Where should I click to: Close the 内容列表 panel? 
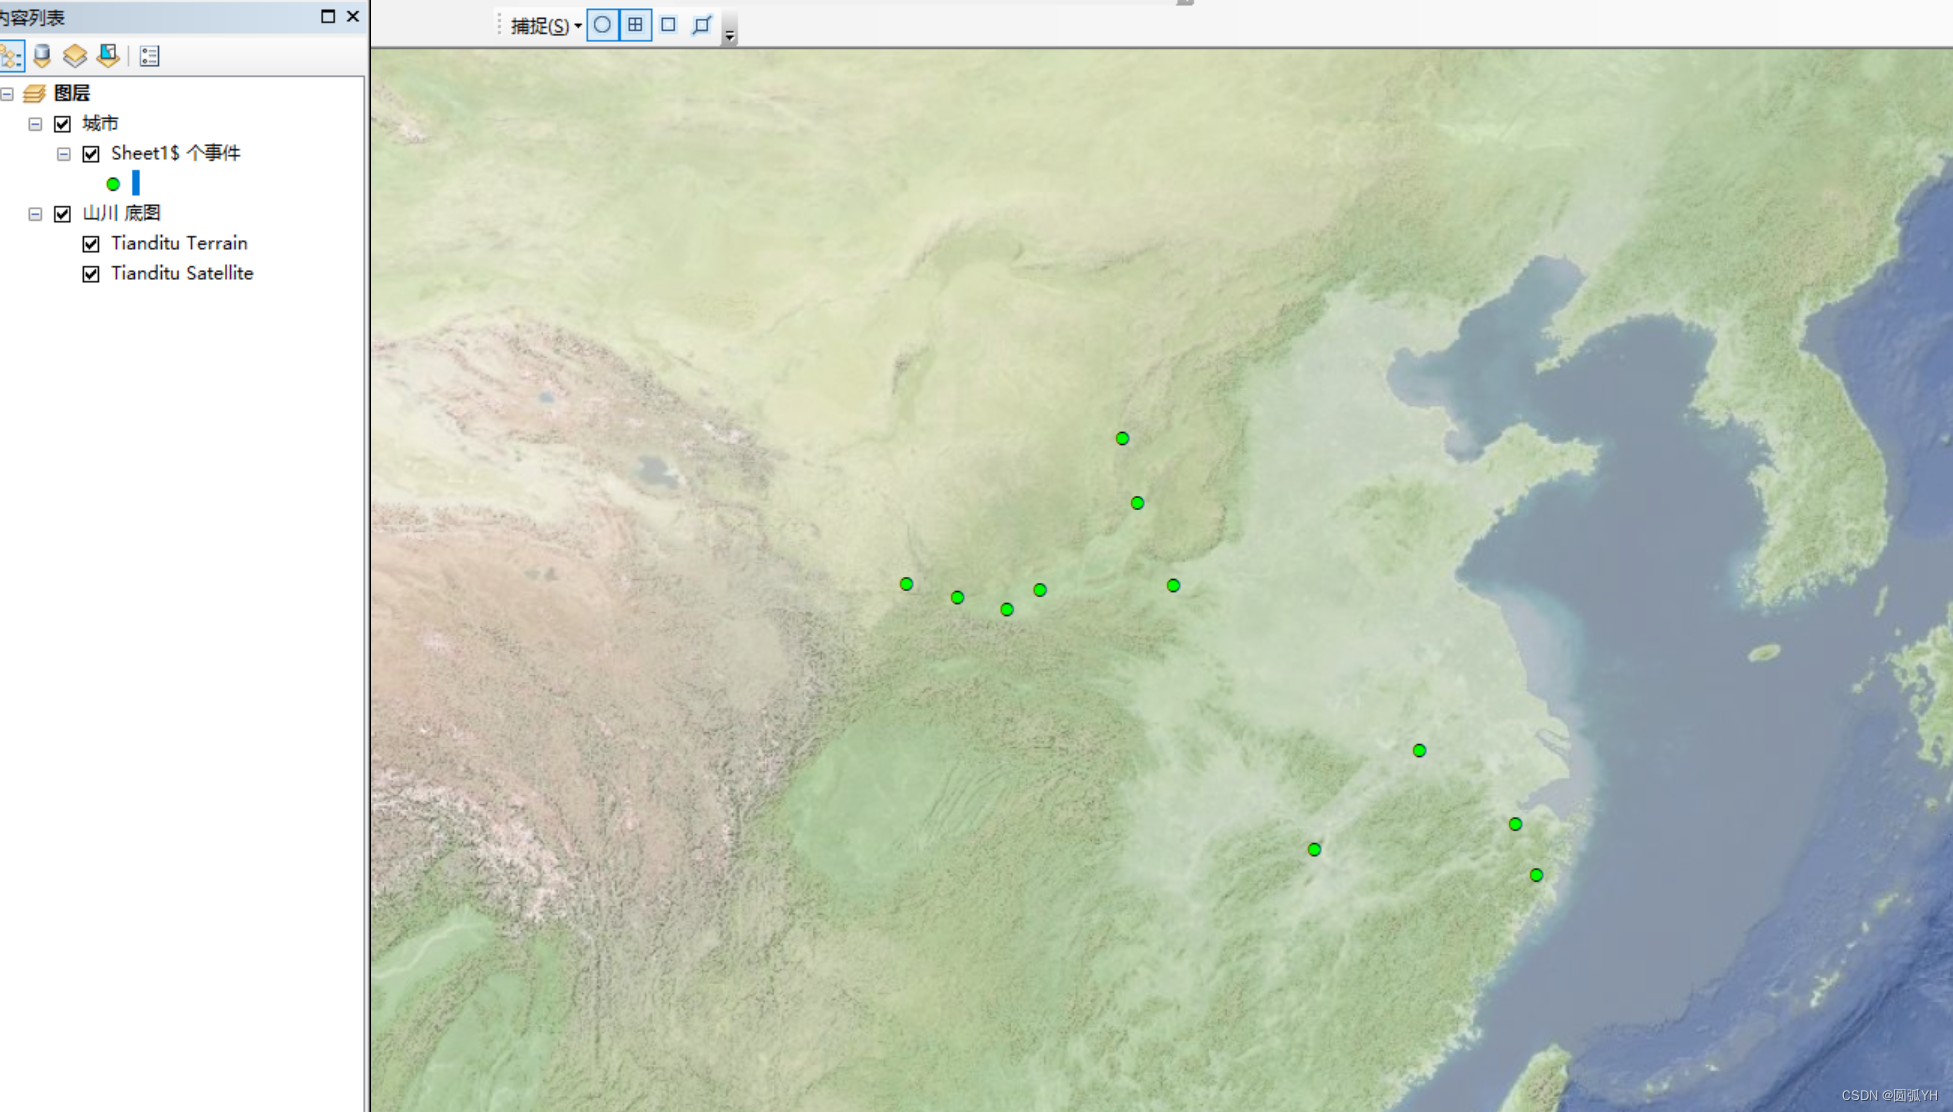tap(352, 17)
